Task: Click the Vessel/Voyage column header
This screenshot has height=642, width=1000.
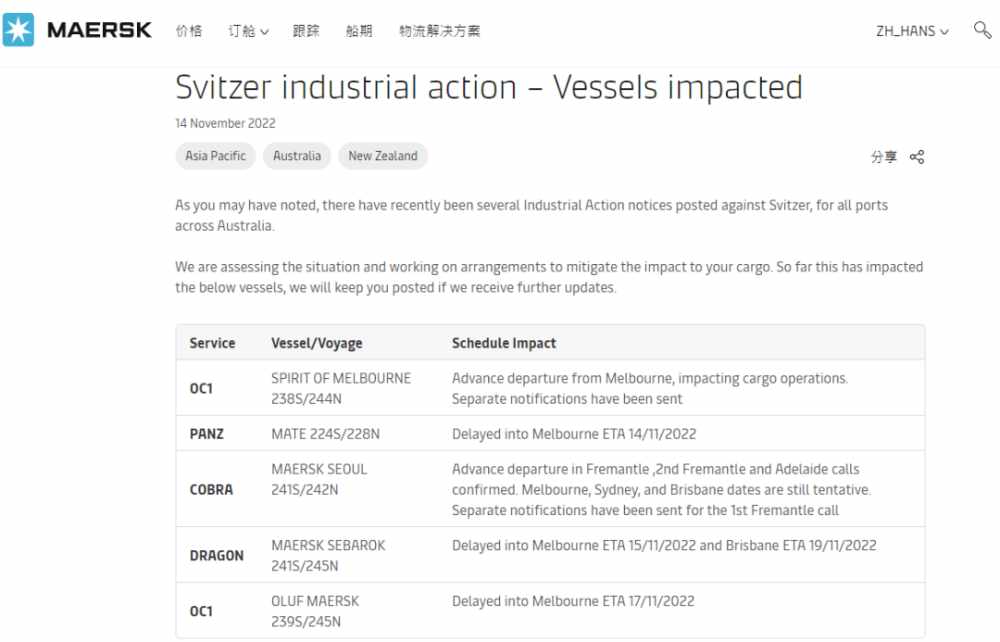Action: (317, 343)
